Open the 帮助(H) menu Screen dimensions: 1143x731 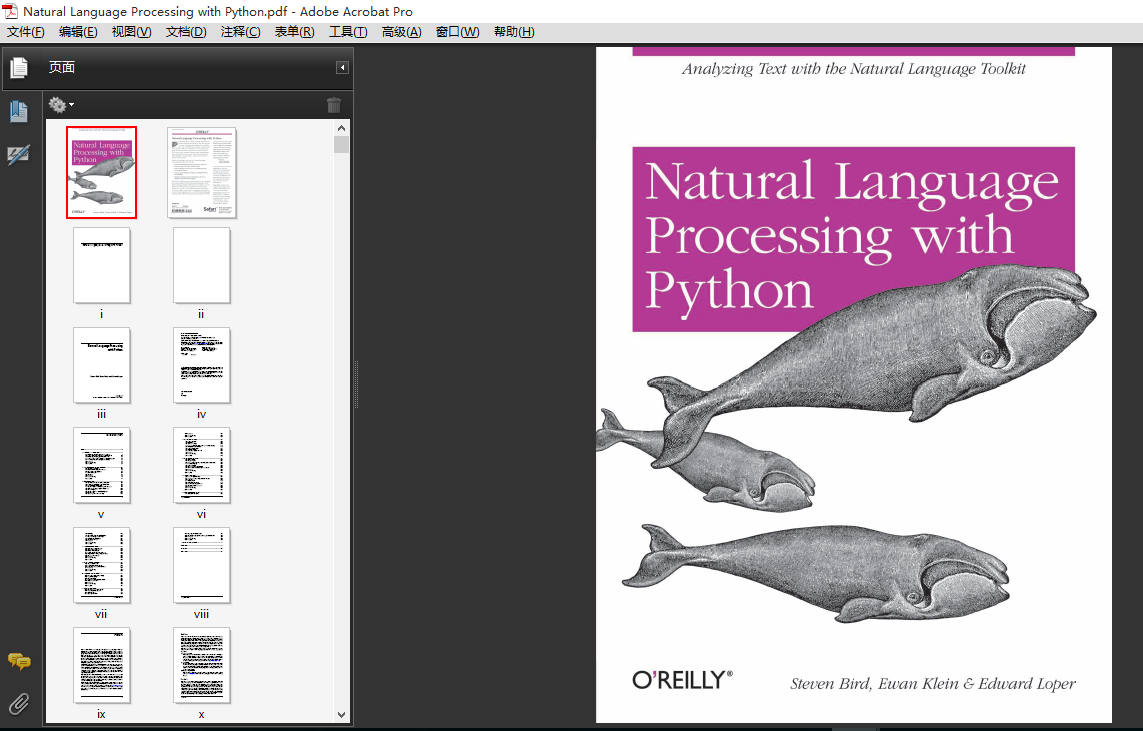(514, 32)
